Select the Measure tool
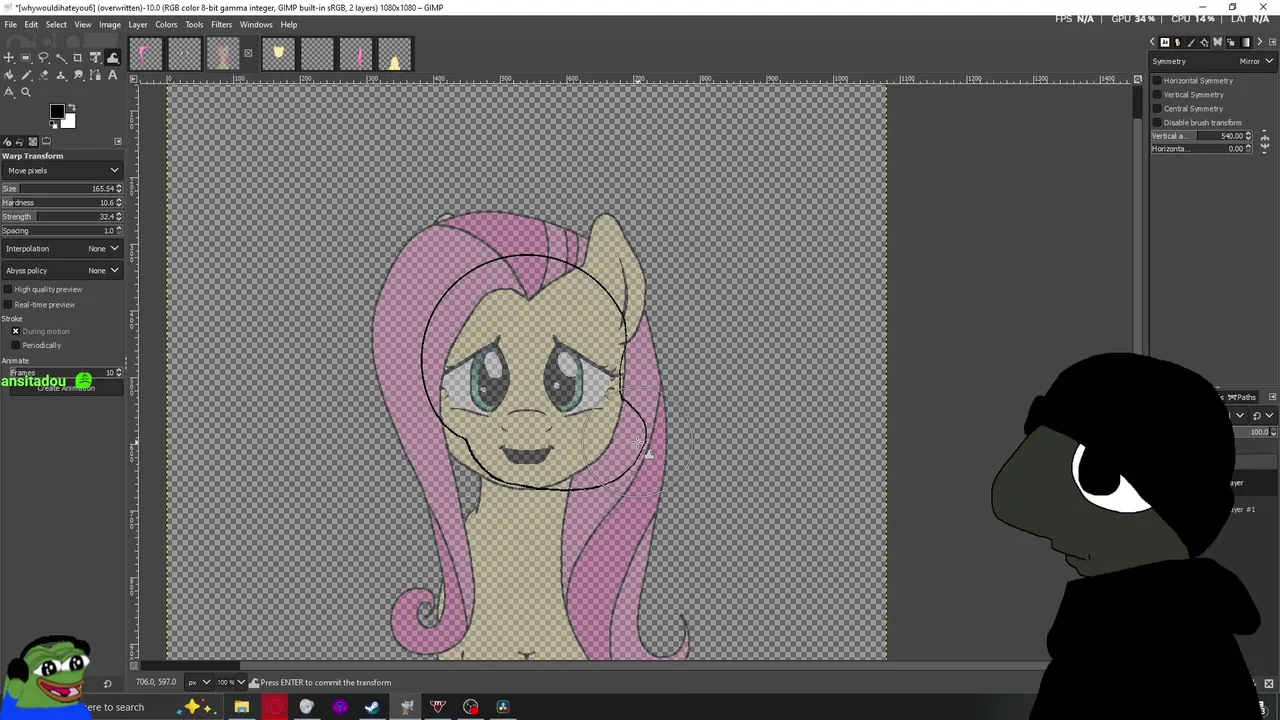The height and width of the screenshot is (720, 1280). coord(8,92)
